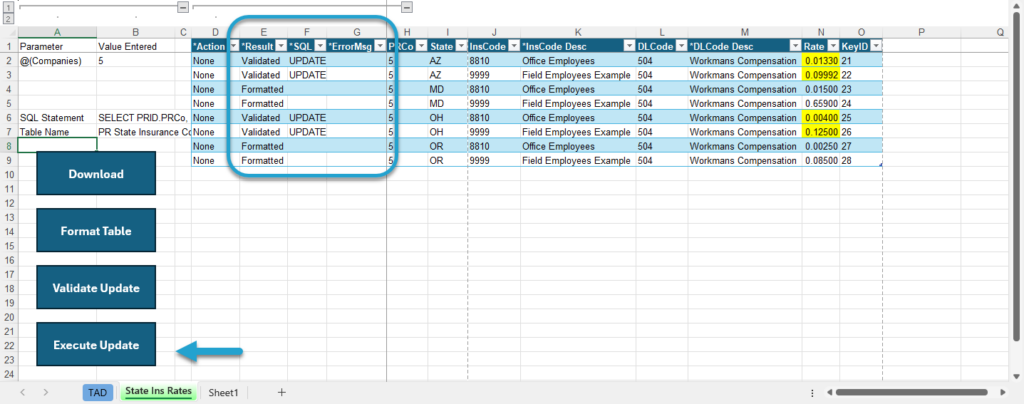Select KeyID cell 21

tap(861, 61)
